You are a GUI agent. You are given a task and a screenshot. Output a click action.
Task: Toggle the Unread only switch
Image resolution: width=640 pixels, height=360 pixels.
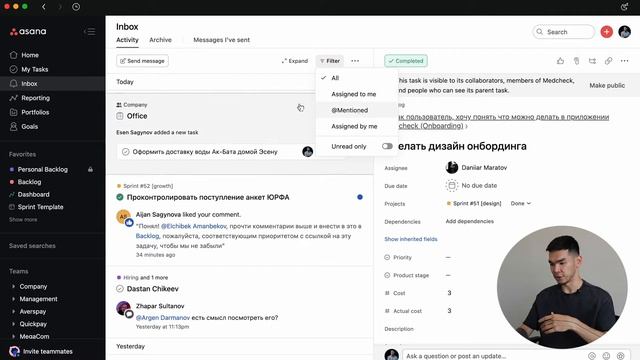(x=387, y=146)
